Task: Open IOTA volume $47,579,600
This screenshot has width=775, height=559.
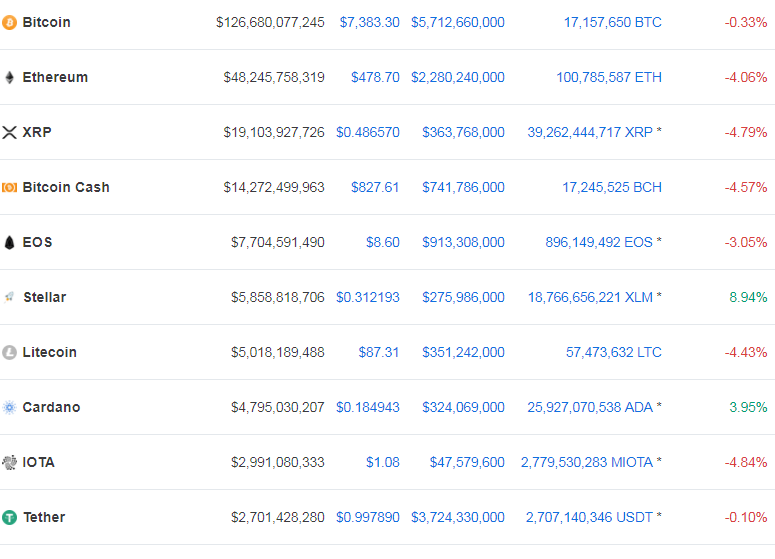Action: [467, 462]
